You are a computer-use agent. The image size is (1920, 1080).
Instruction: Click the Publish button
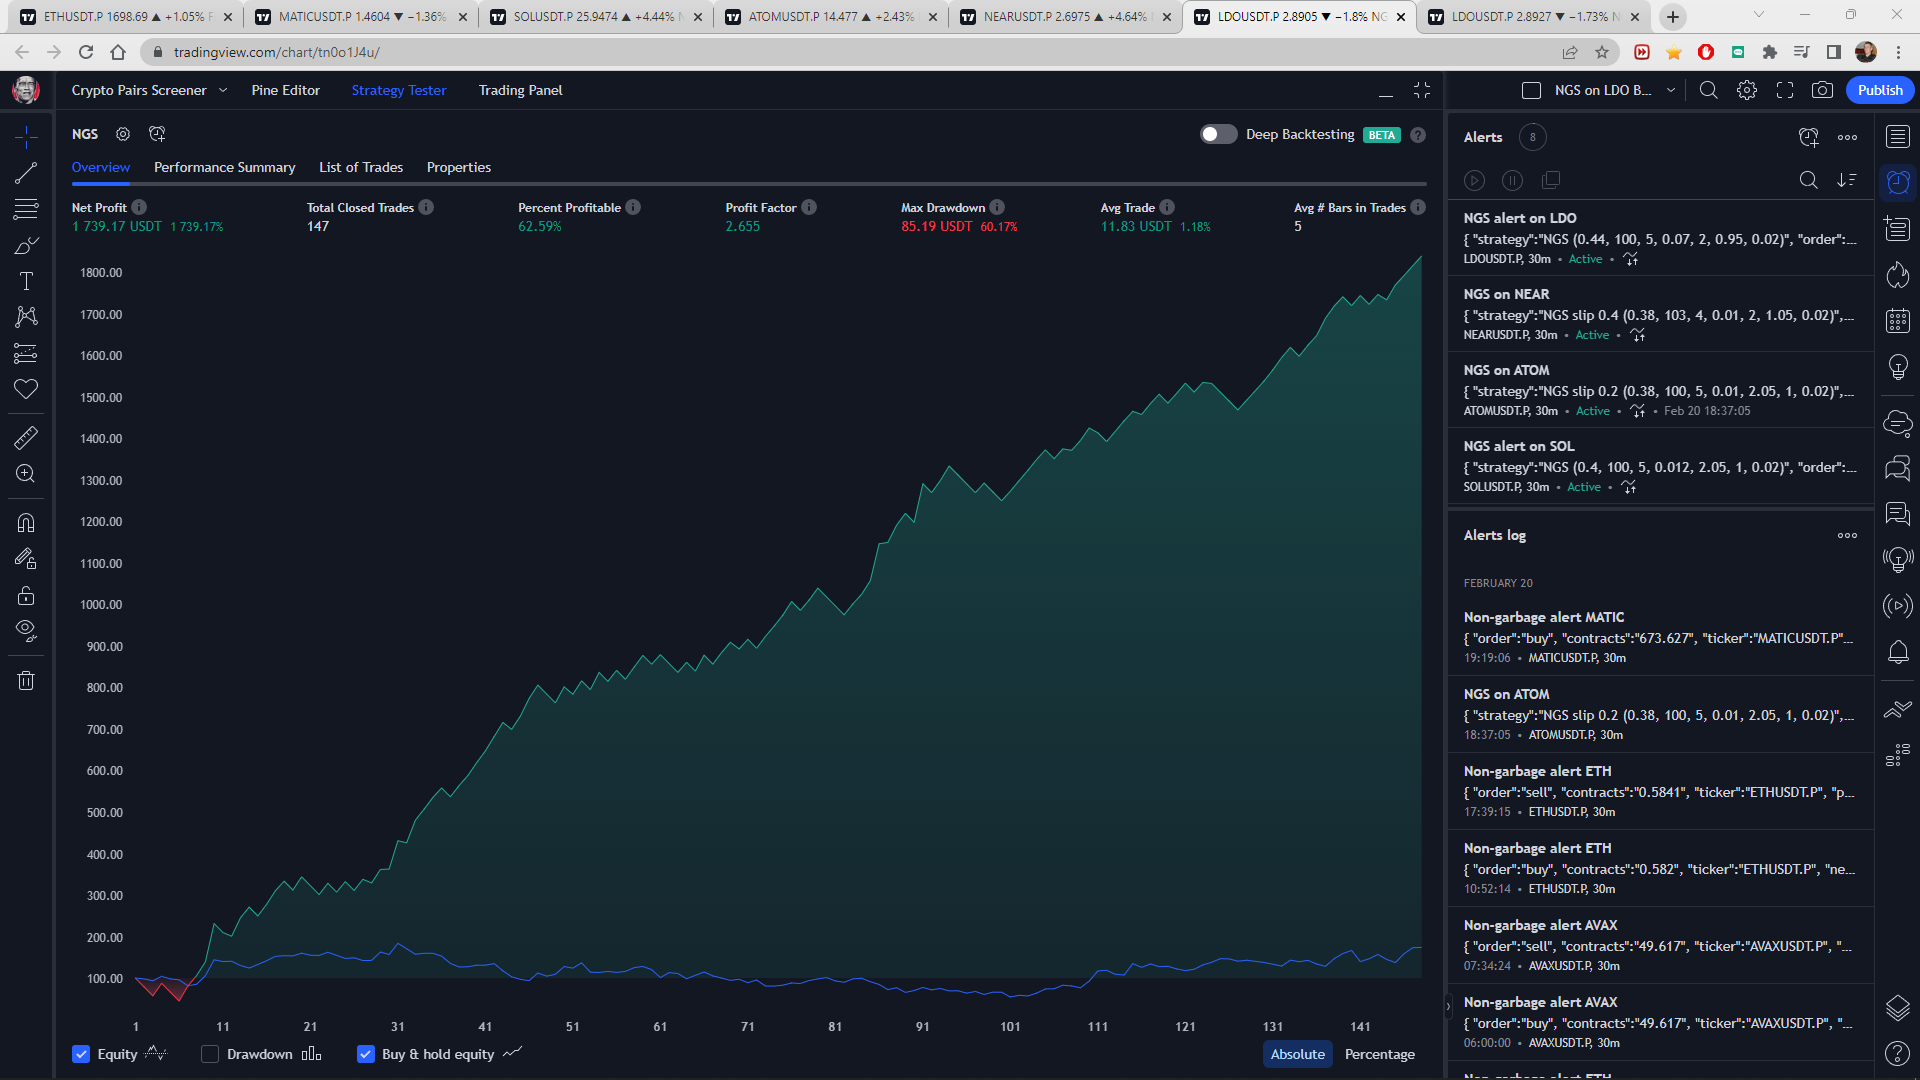pos(1879,90)
